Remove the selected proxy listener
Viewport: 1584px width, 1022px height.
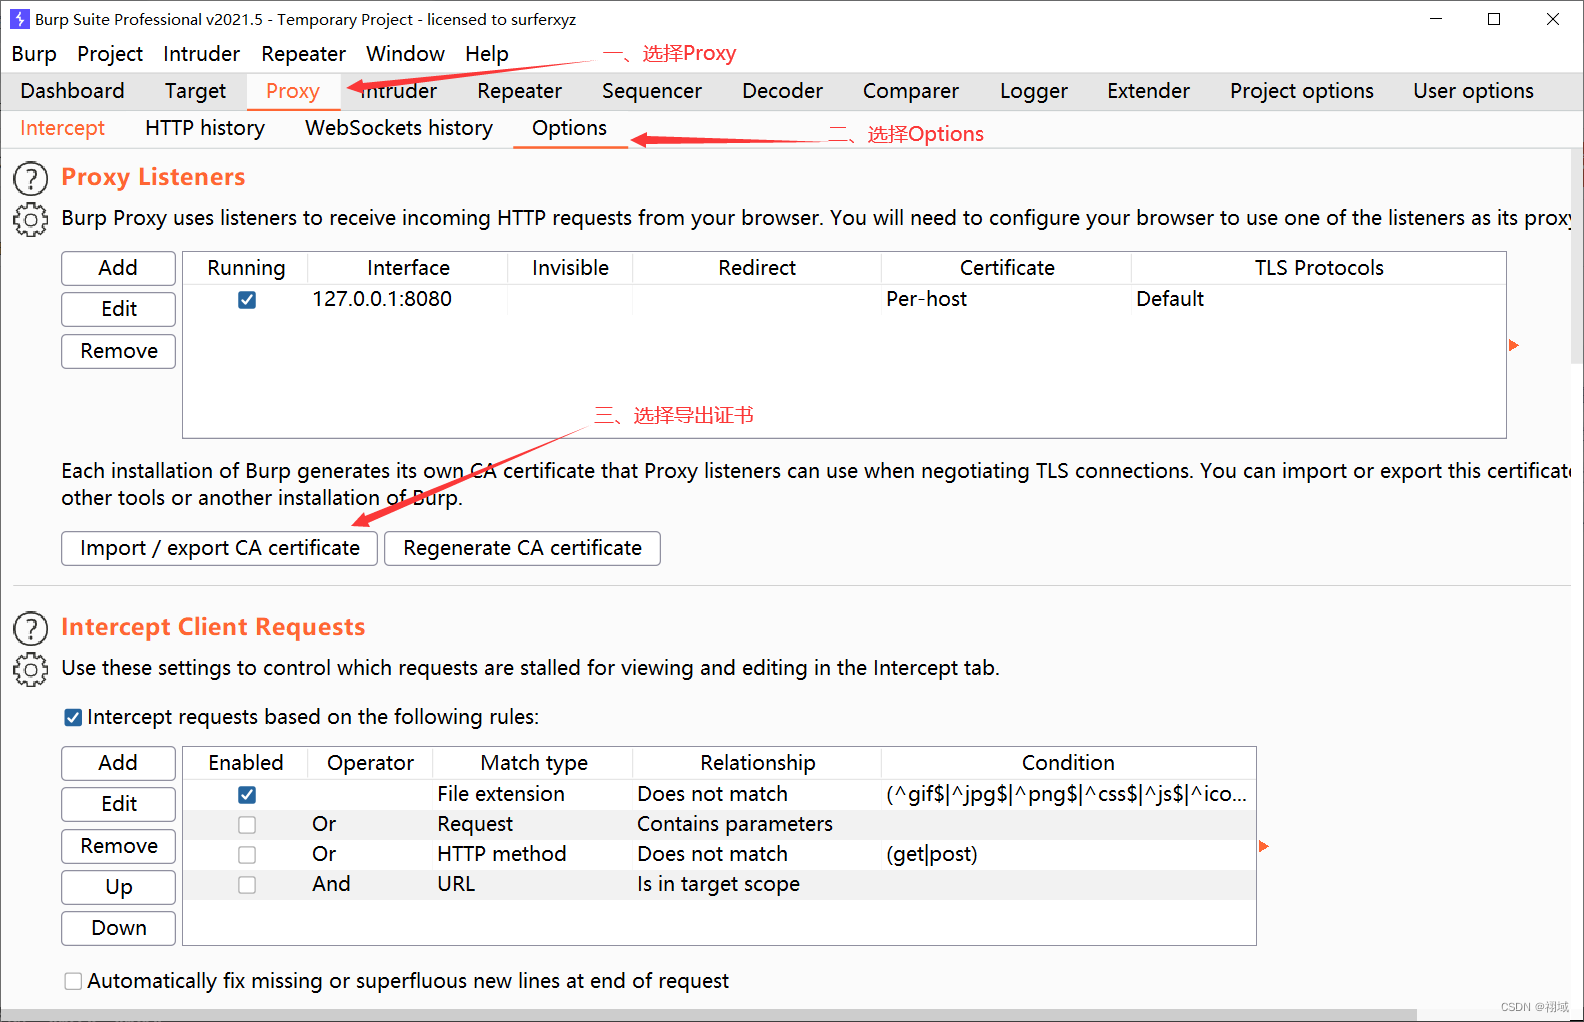(x=118, y=351)
